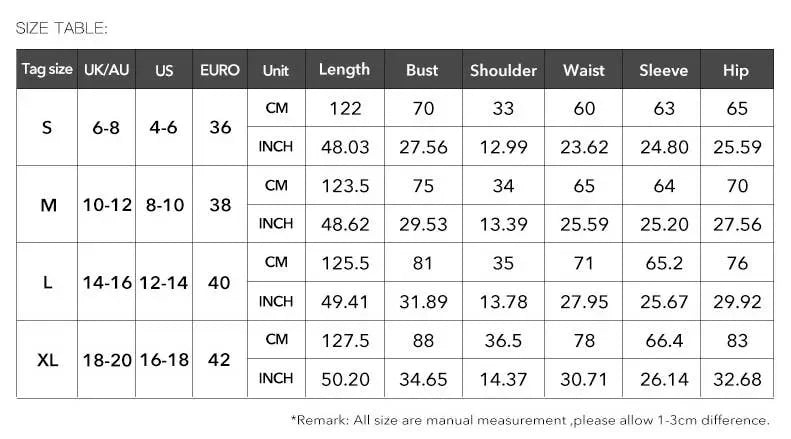
Task: Click the Shoulder column header
Action: coord(503,69)
